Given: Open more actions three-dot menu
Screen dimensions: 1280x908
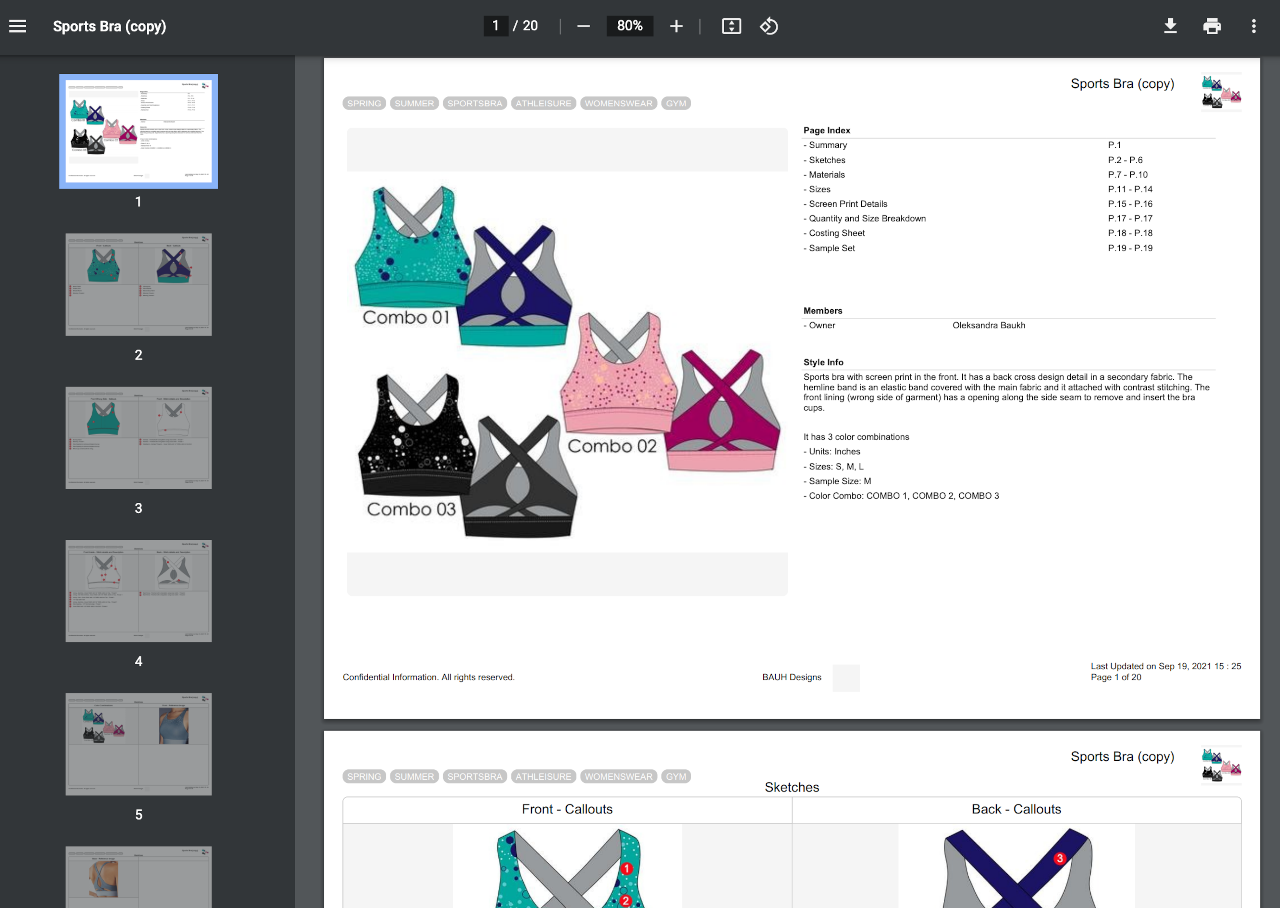Looking at the screenshot, I should 1254,26.
